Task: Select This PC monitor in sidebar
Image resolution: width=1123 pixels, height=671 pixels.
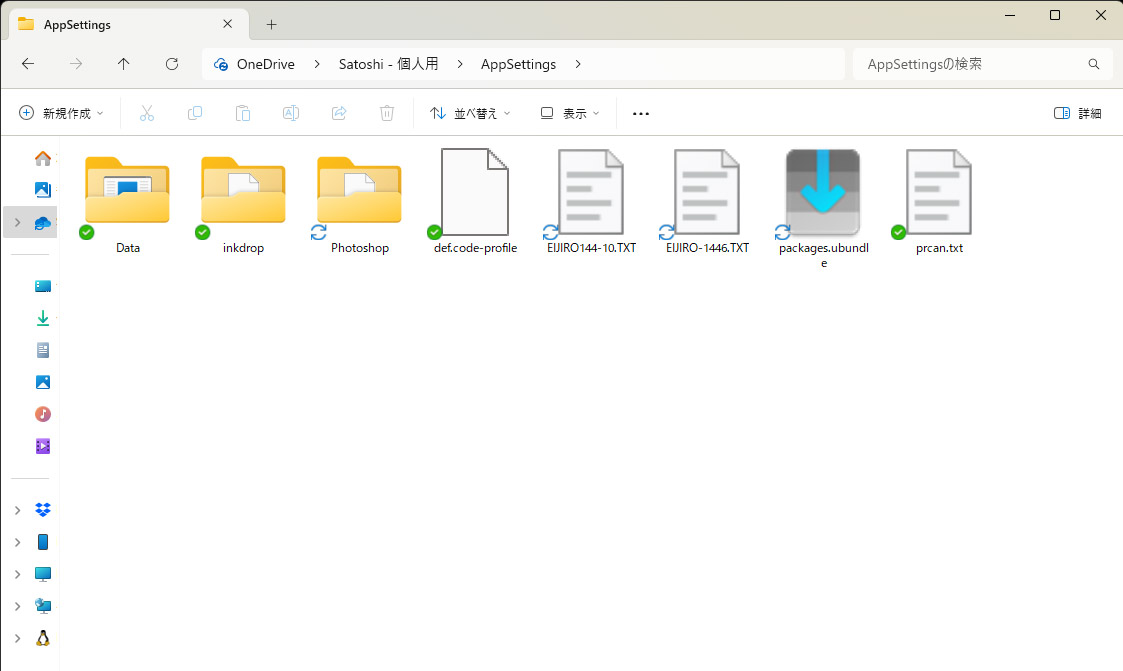Action: click(43, 574)
